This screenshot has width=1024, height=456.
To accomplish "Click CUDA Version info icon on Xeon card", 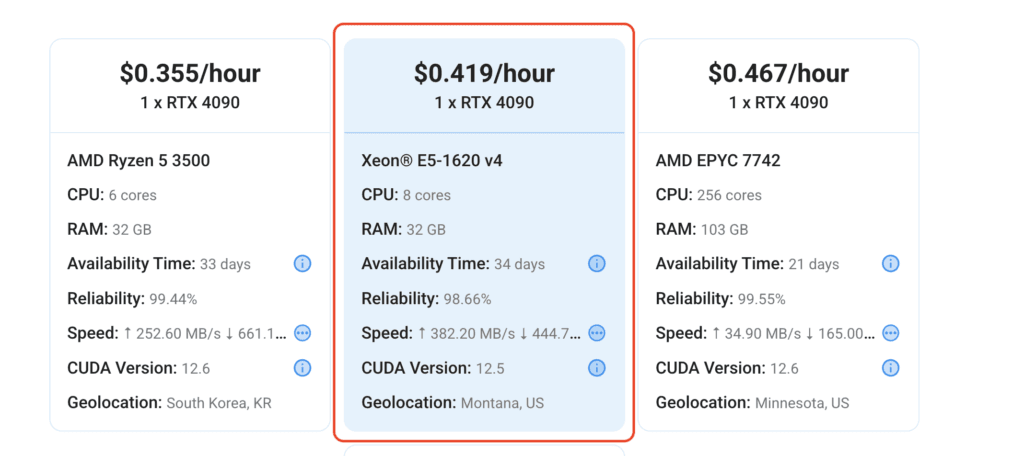I will pyautogui.click(x=596, y=368).
